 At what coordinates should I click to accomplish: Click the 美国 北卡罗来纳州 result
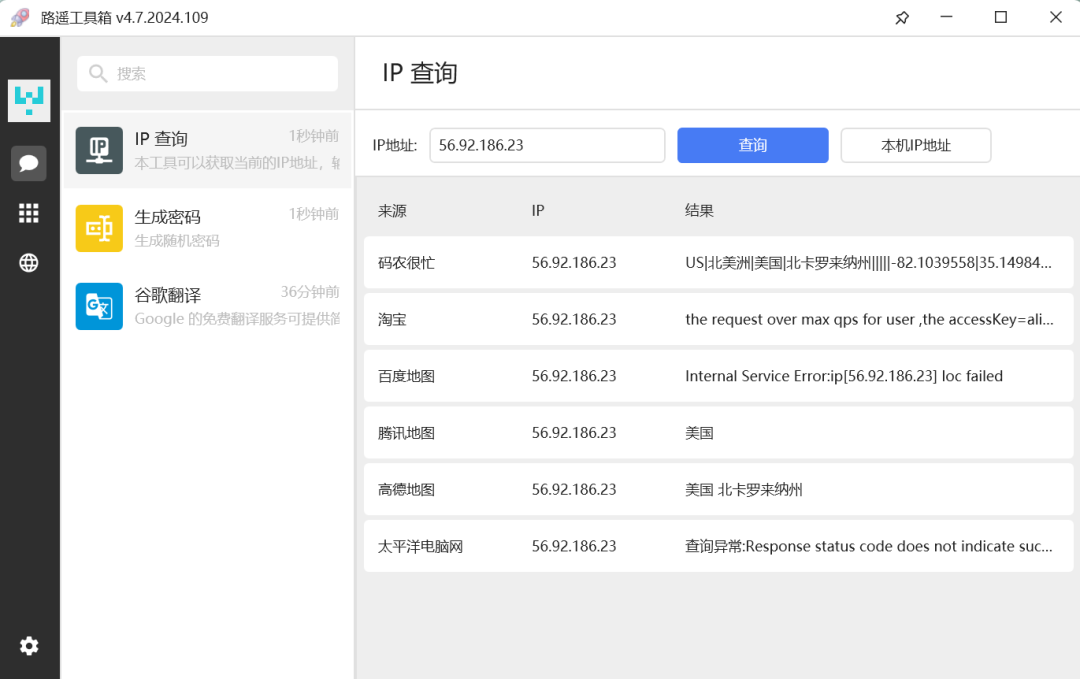click(x=744, y=490)
